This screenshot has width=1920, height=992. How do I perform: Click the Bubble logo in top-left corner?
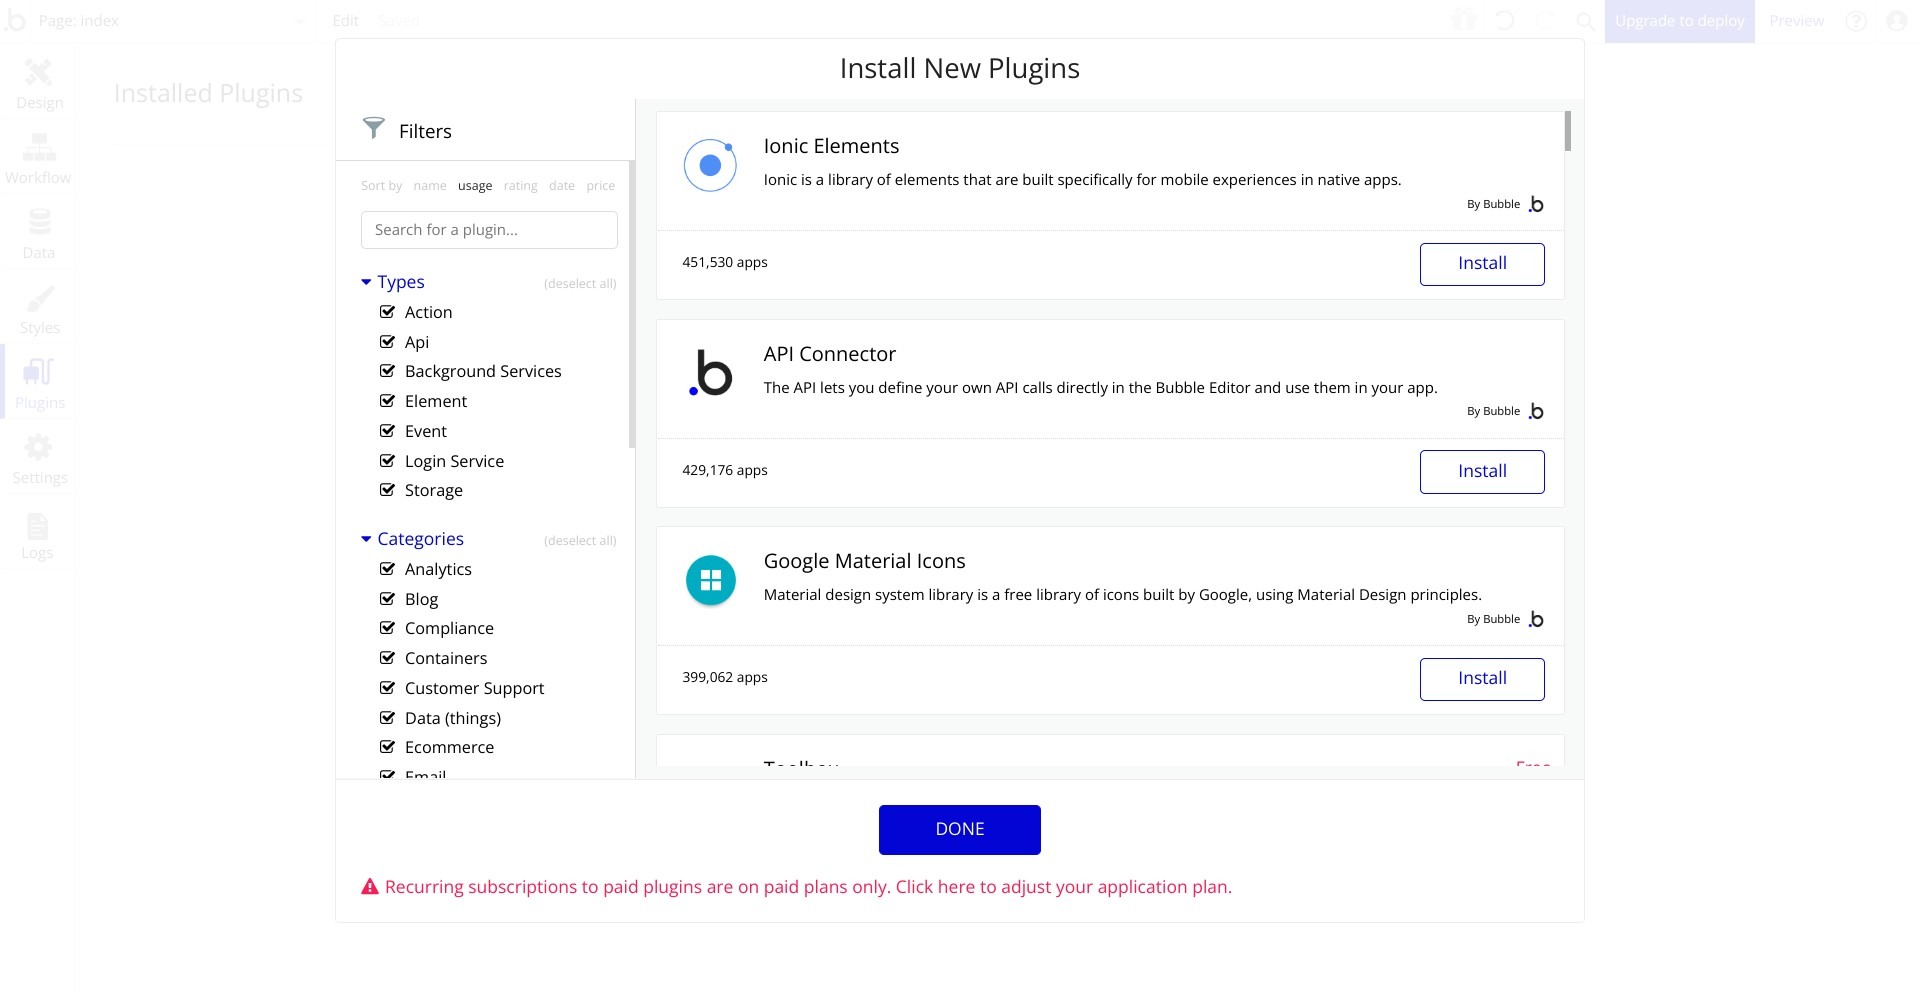[x=15, y=20]
